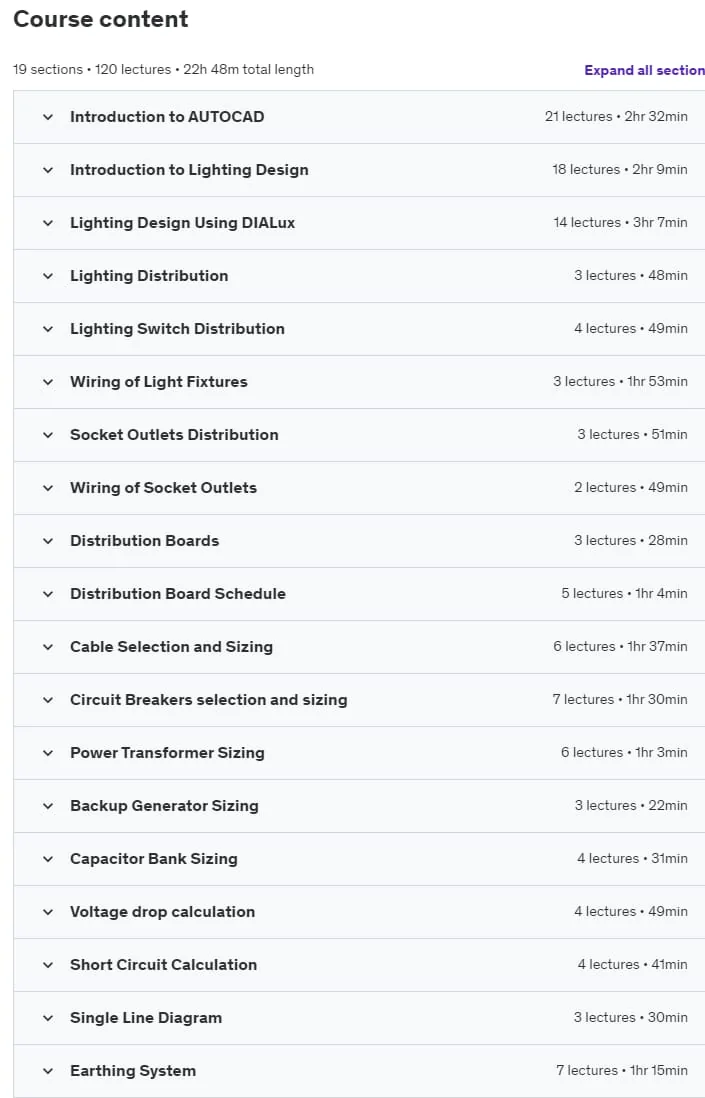The width and height of the screenshot is (705, 1098).
Task: Expand Backup Generator Sizing section
Action: click(x=359, y=806)
